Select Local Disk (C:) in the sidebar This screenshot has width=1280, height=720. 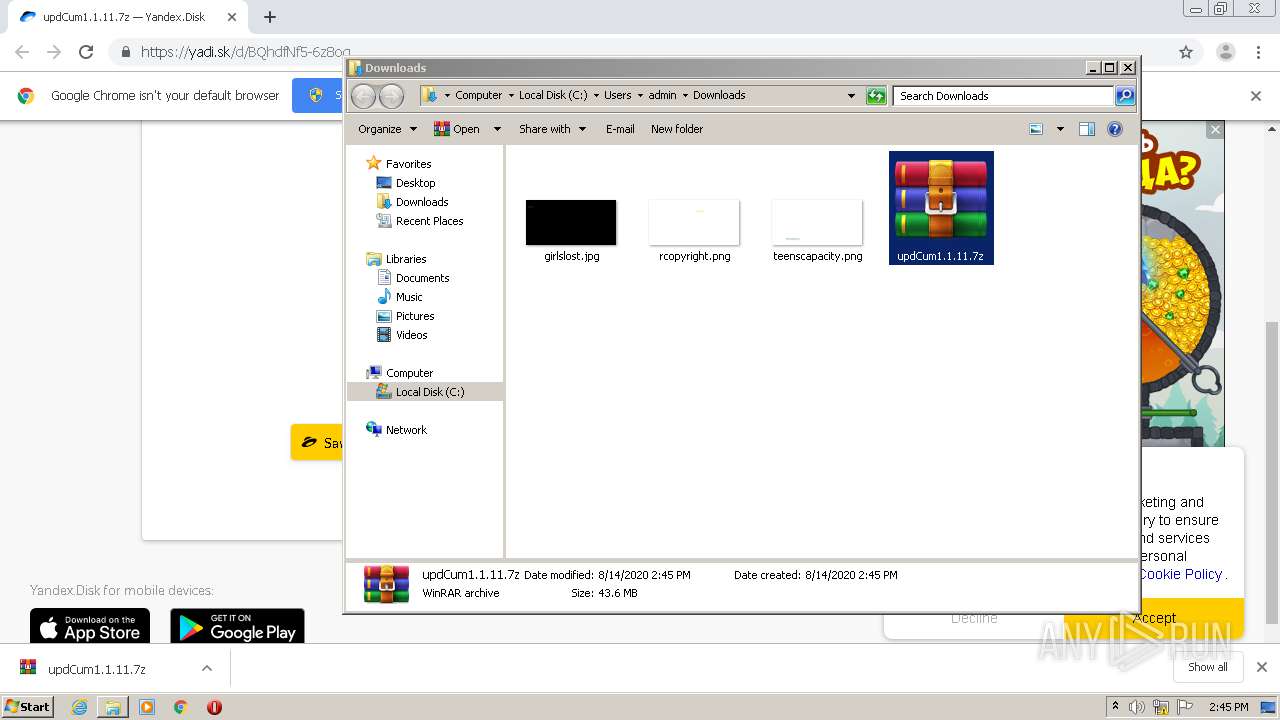pyautogui.click(x=425, y=392)
